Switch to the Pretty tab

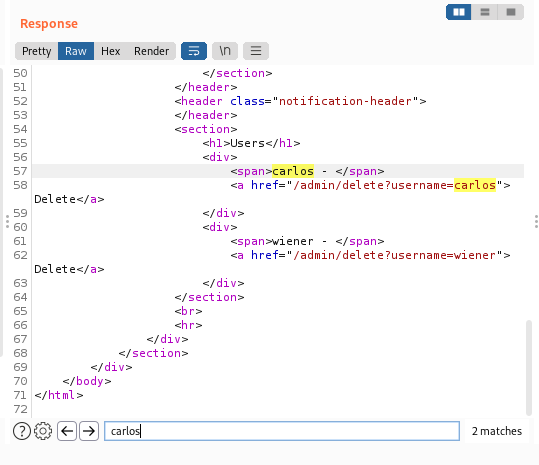36,51
